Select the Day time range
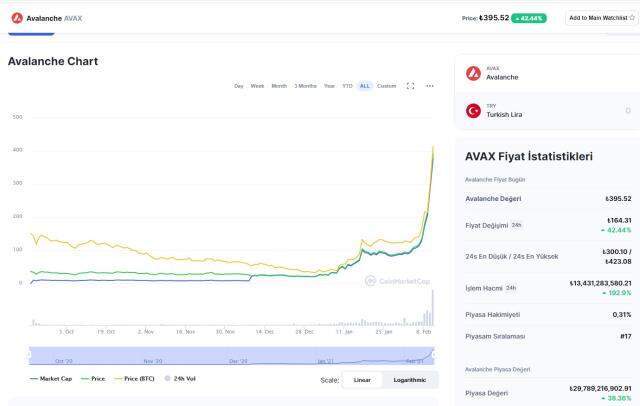The height and width of the screenshot is (406, 640). pos(239,86)
